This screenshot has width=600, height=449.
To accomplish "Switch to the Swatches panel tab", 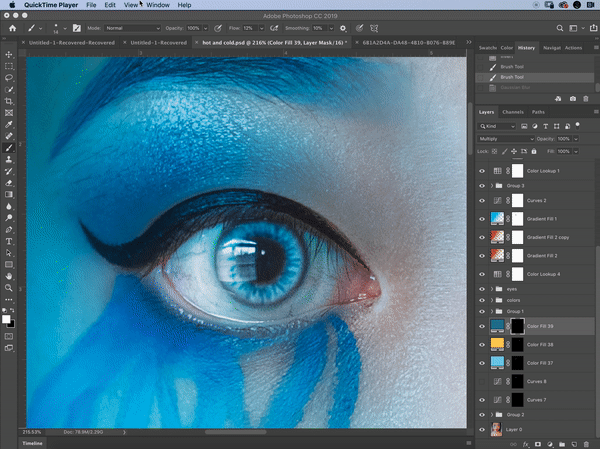I will pyautogui.click(x=488, y=48).
